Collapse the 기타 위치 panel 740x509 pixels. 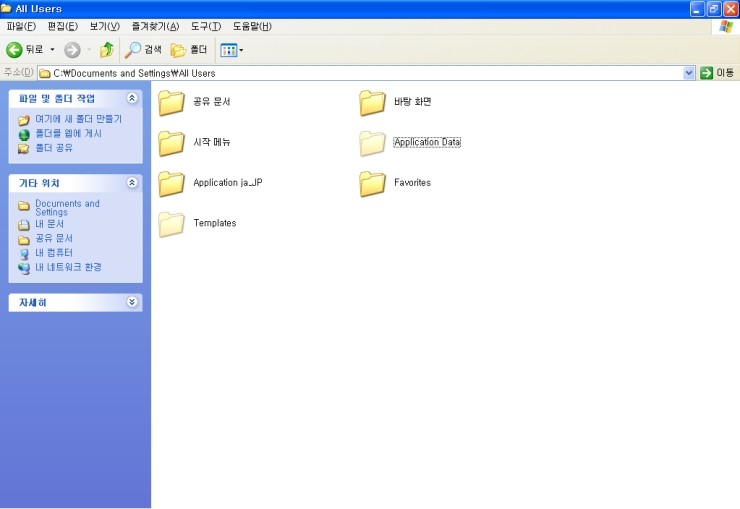132,183
